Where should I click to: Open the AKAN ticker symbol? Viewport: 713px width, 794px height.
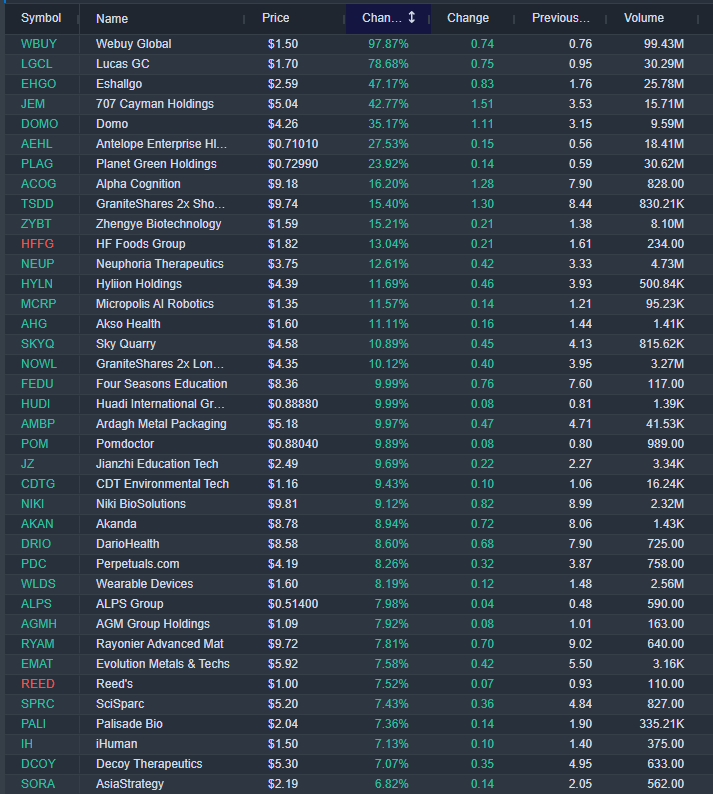tap(37, 524)
